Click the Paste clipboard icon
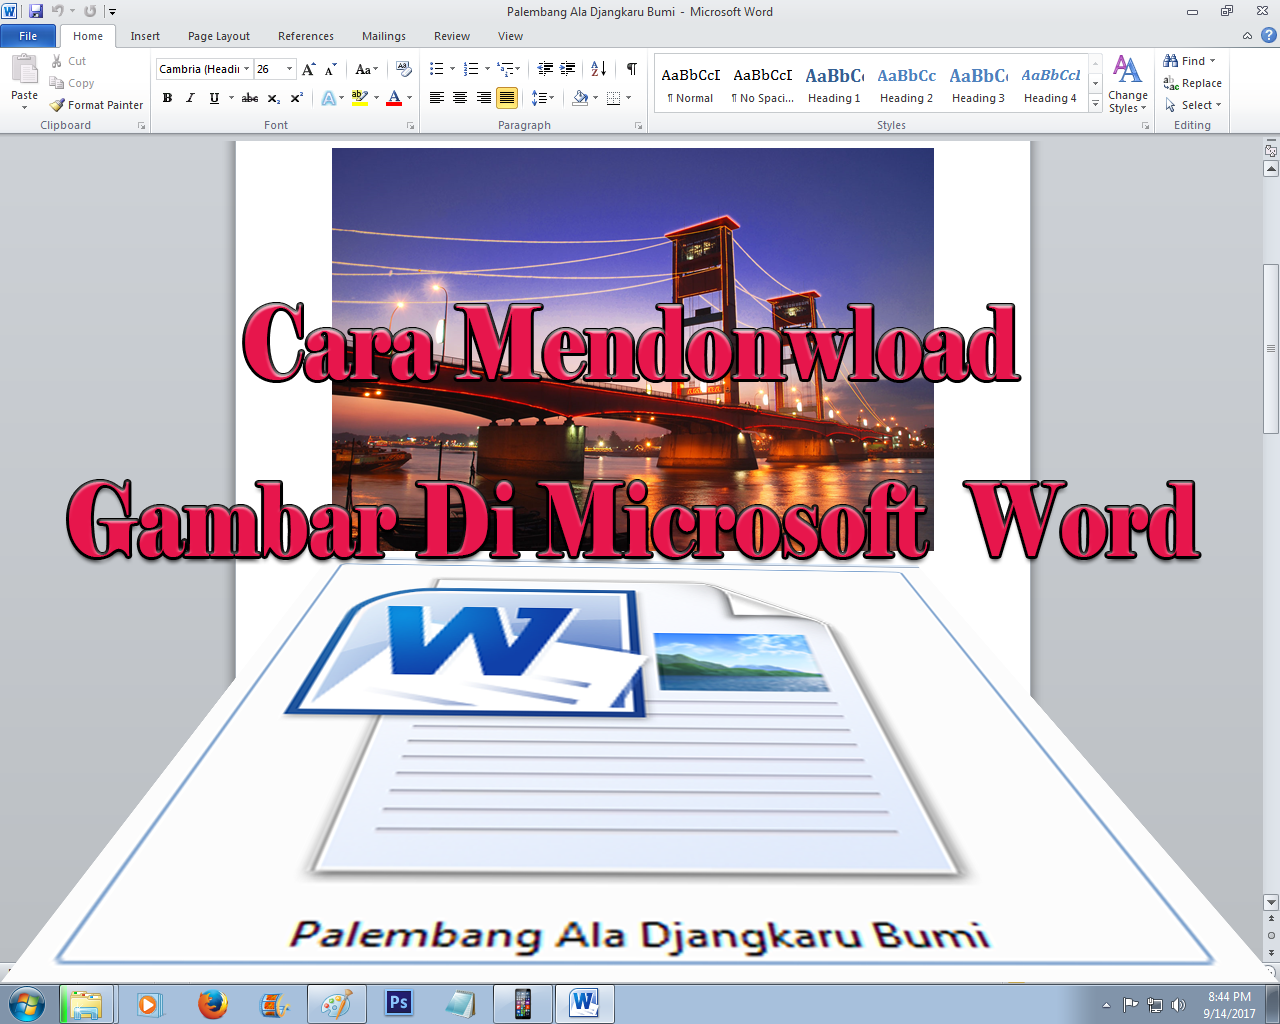1280x1024 pixels. click(x=24, y=70)
